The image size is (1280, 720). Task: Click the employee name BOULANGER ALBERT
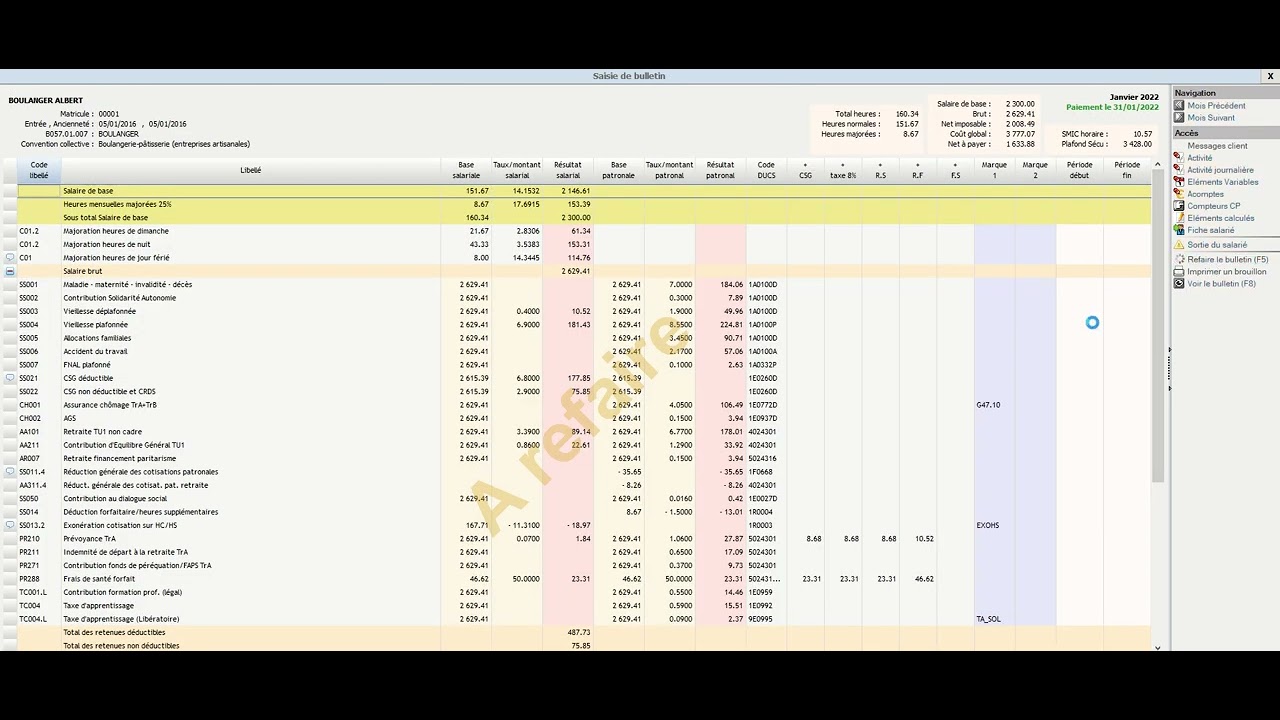46,100
